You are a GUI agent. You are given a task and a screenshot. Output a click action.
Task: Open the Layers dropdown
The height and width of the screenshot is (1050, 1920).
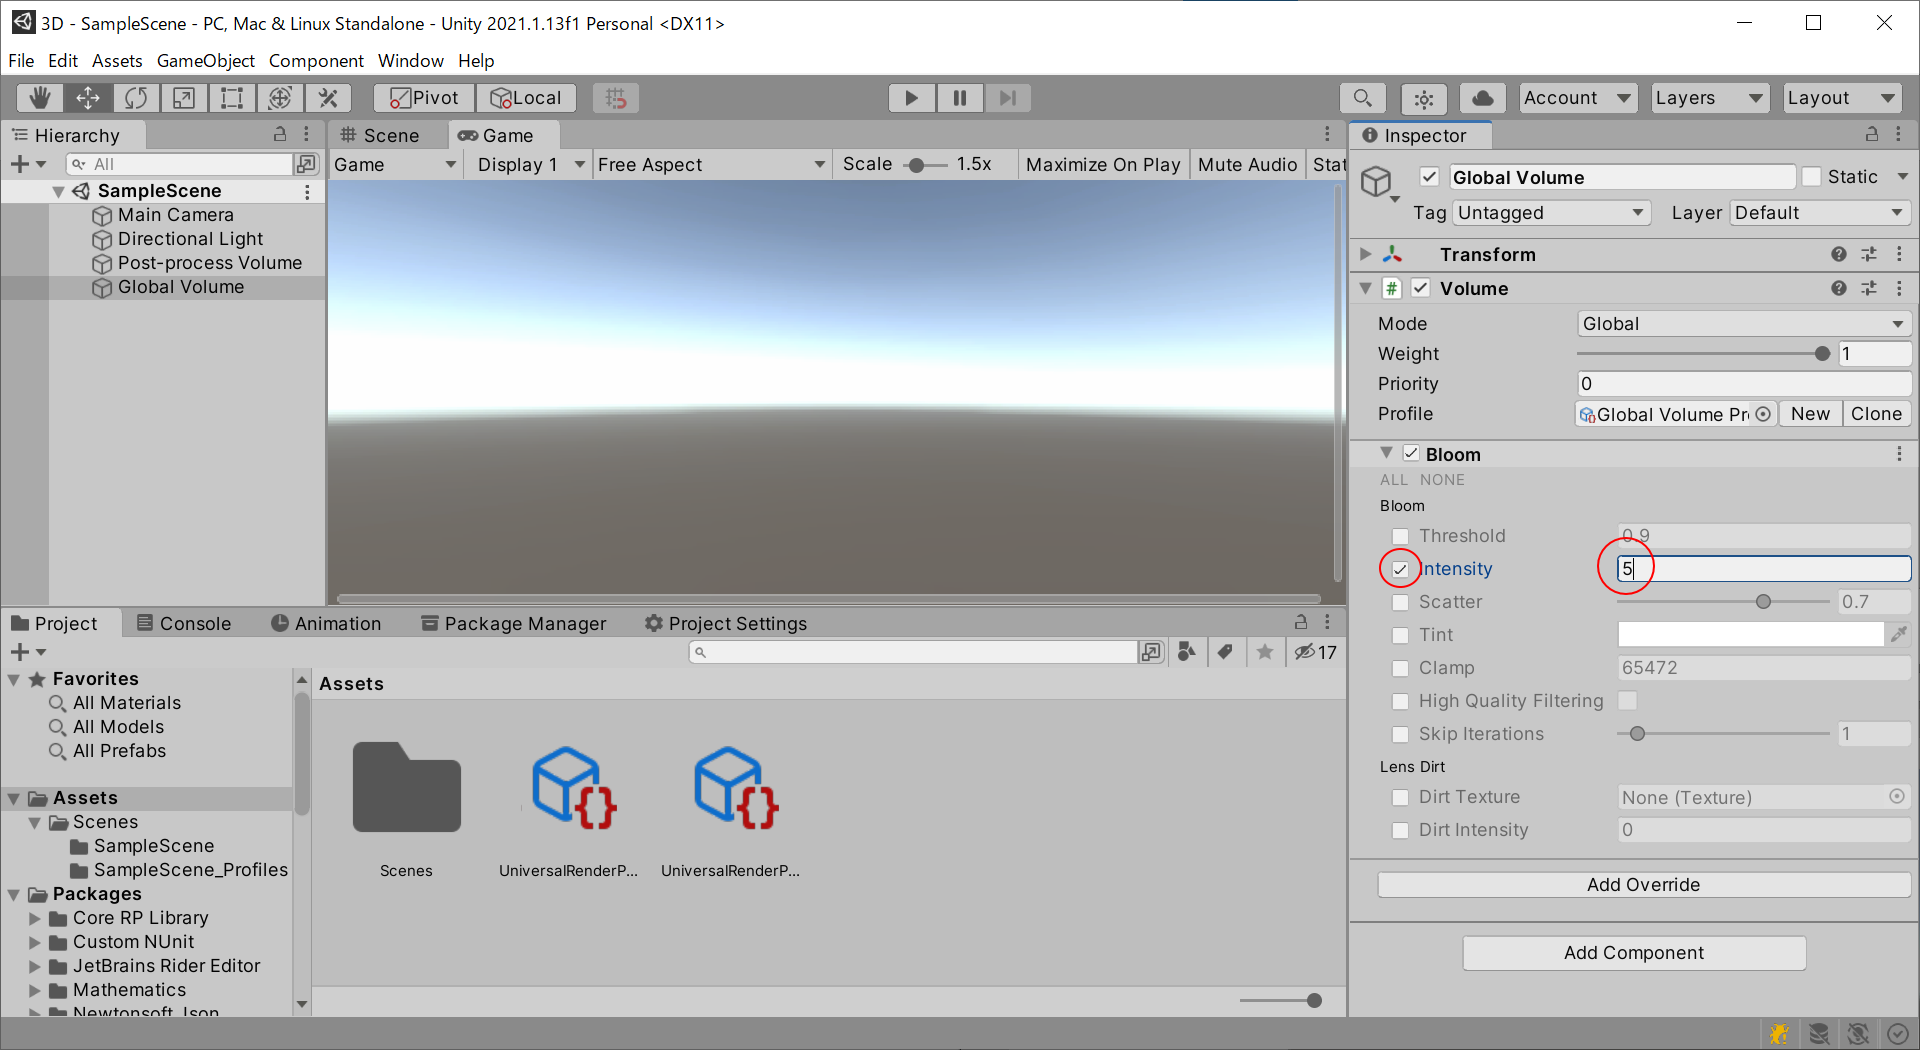pos(1709,98)
